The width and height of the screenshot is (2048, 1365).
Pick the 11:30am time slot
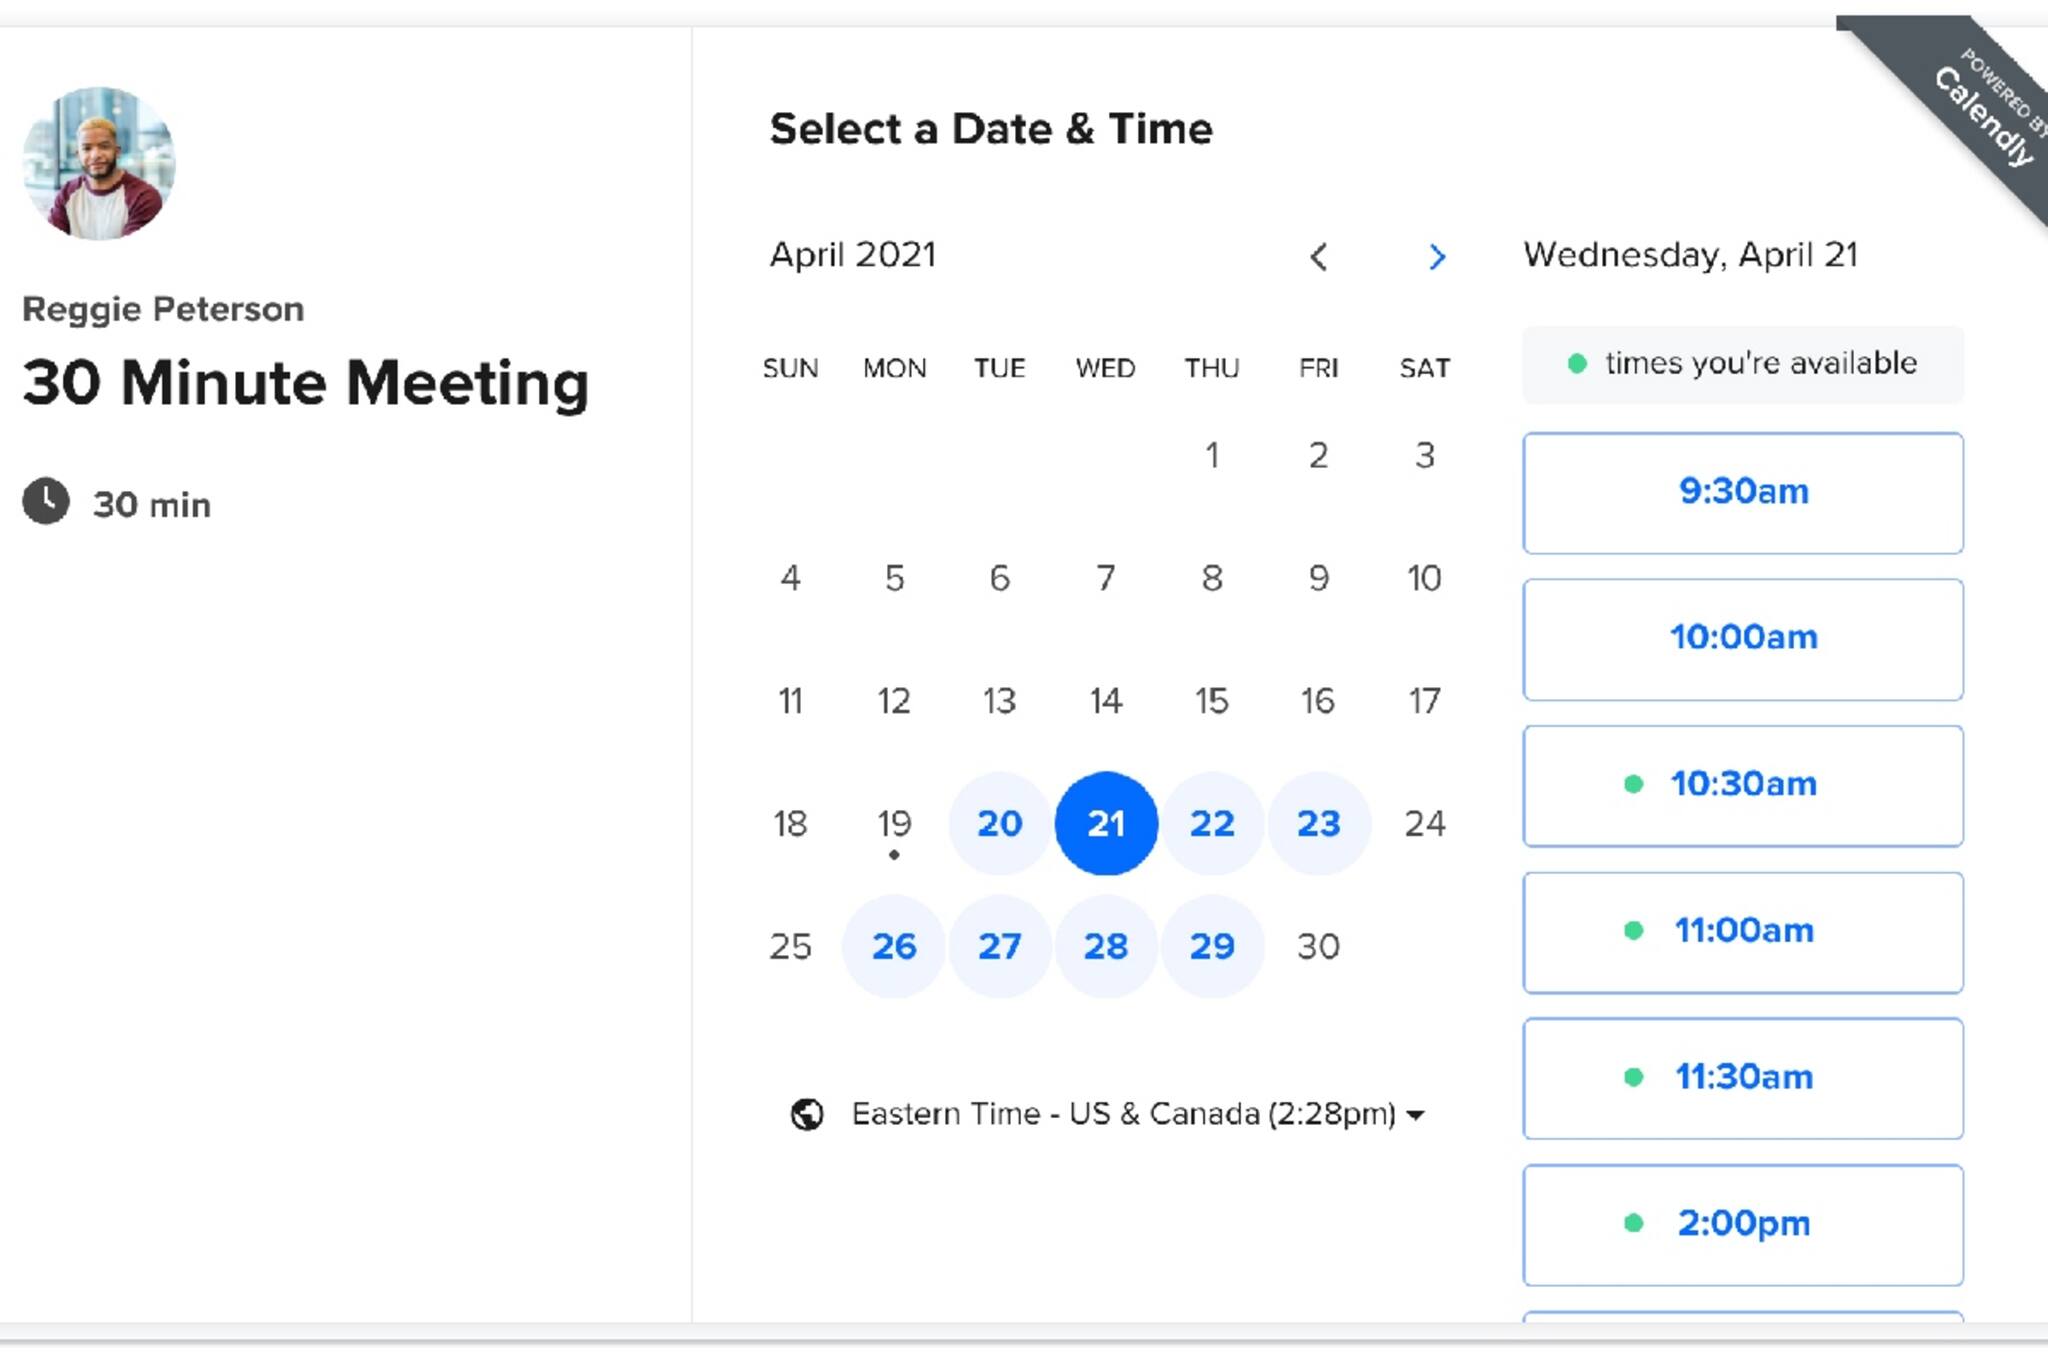[x=1742, y=1078]
